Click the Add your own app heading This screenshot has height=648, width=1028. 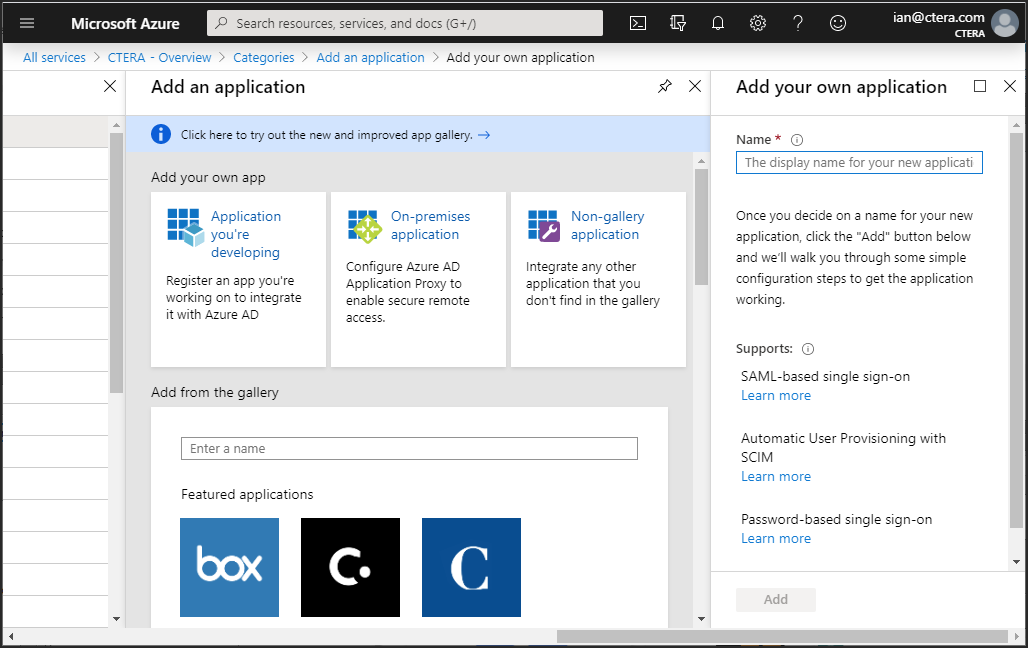(x=208, y=177)
